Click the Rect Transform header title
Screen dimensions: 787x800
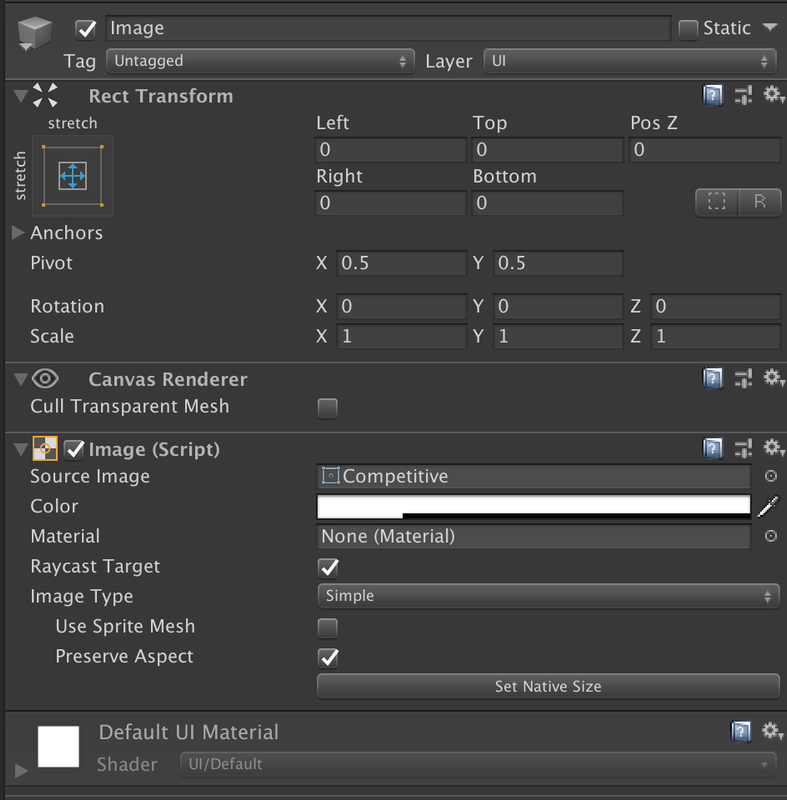(x=161, y=96)
